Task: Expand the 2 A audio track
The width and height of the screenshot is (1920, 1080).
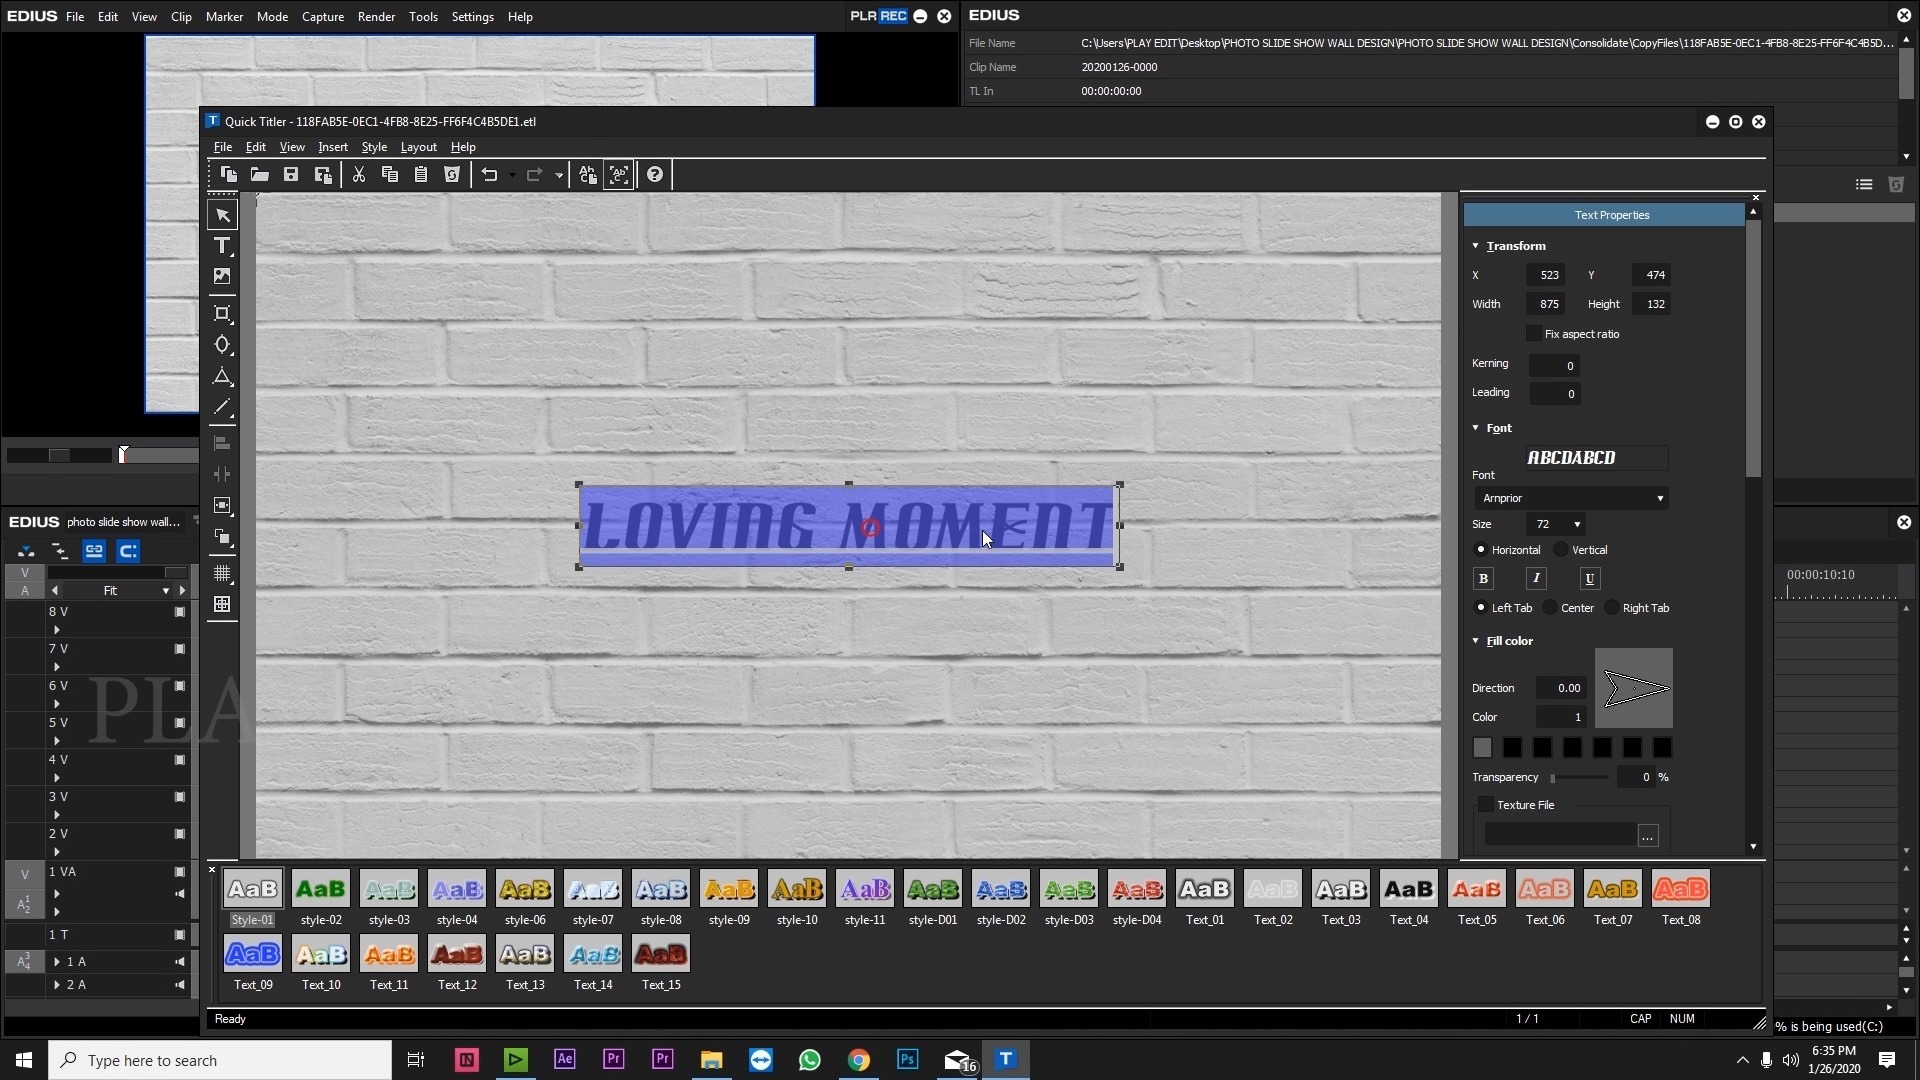Action: coord(57,985)
